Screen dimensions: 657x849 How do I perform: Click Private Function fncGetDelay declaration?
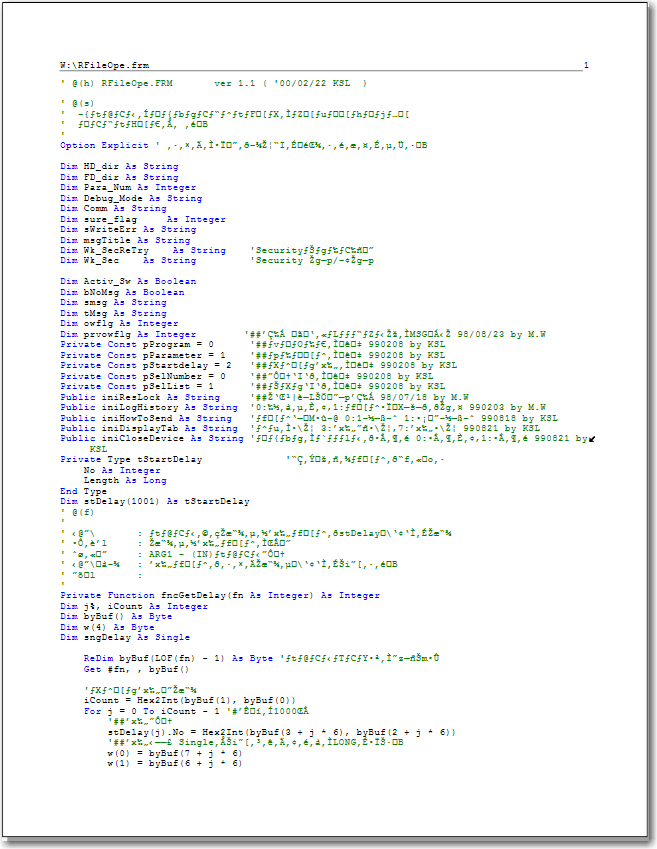coord(220,596)
